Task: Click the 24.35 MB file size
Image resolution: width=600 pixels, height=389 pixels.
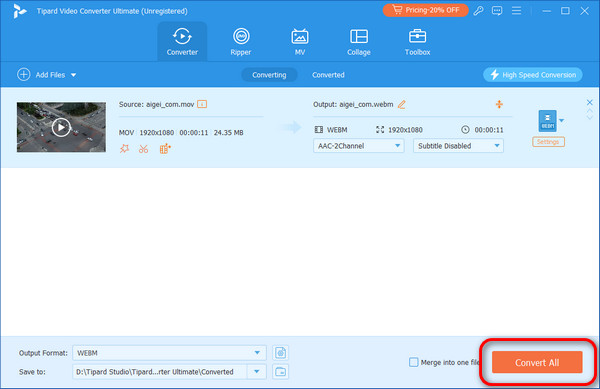Action: tap(228, 133)
